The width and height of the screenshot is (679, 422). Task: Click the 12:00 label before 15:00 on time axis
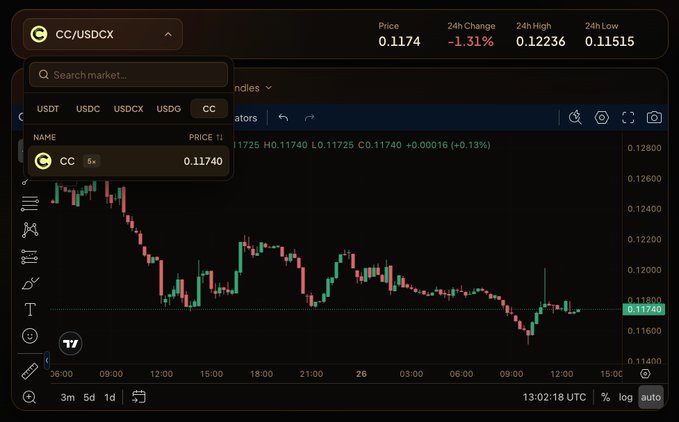162,374
